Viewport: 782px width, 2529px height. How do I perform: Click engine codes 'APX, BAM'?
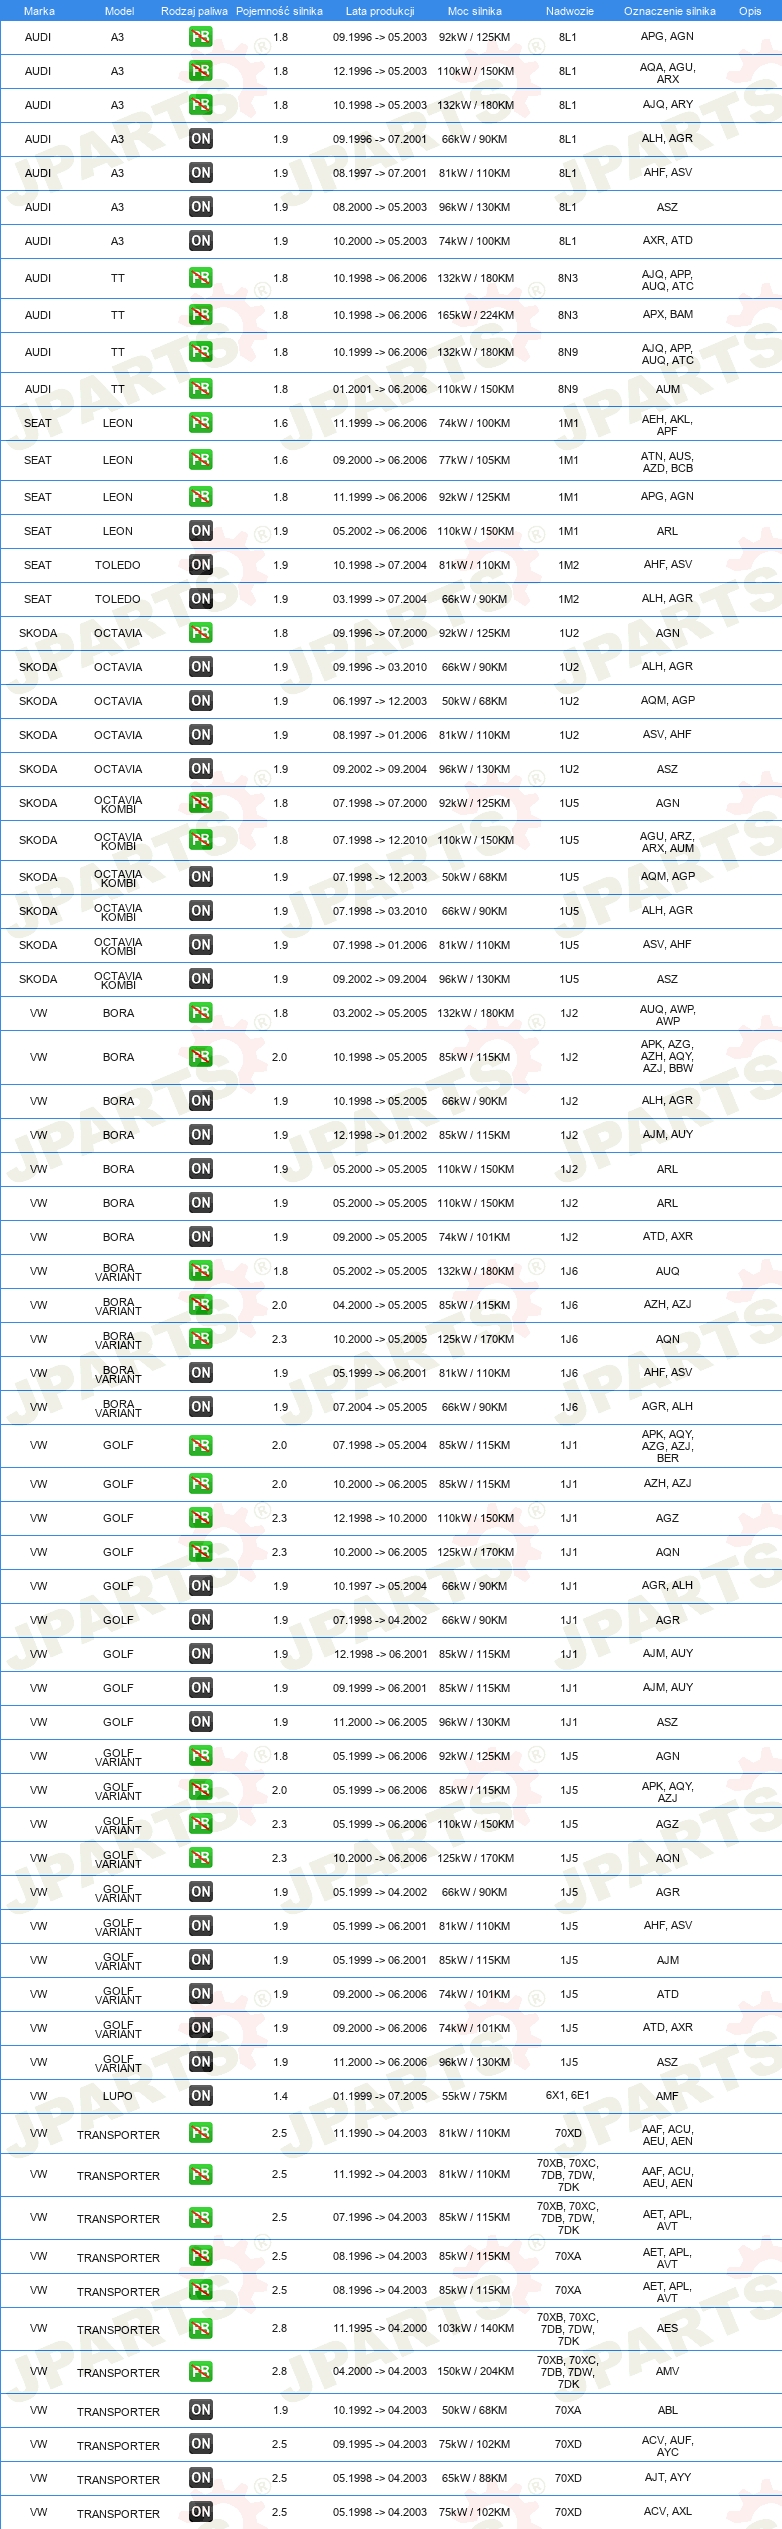pyautogui.click(x=668, y=314)
